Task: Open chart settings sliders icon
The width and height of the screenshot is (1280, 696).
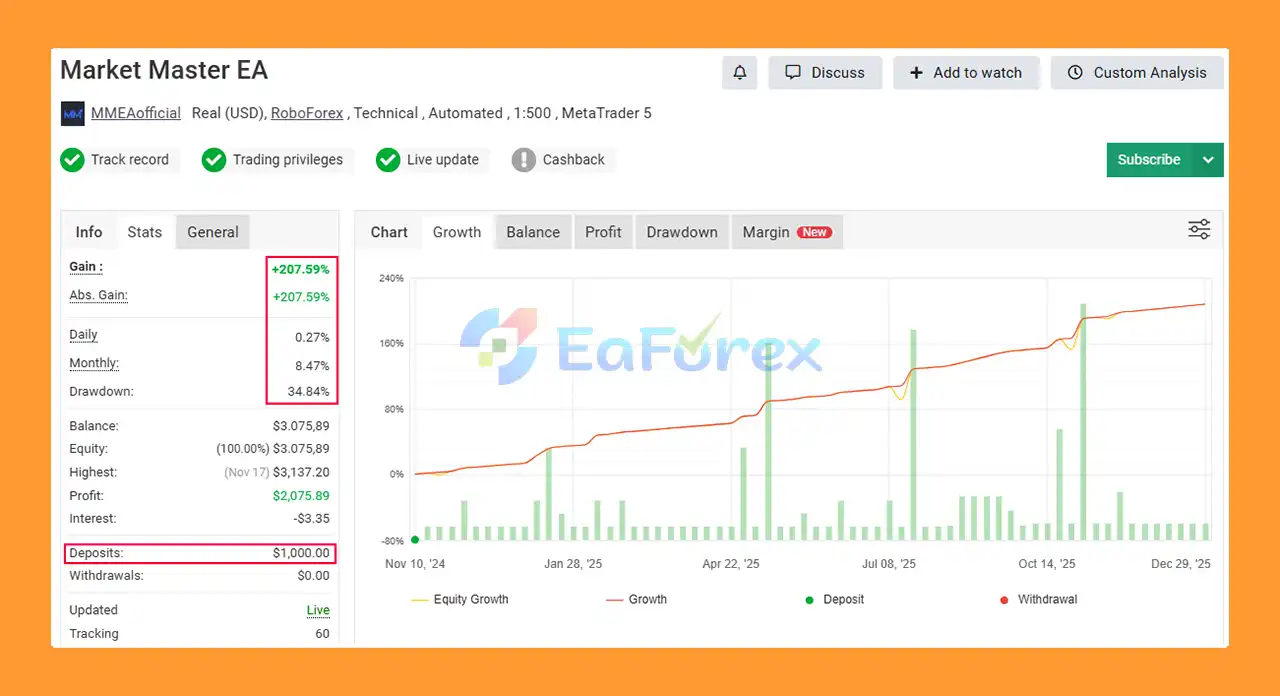Action: pyautogui.click(x=1199, y=230)
